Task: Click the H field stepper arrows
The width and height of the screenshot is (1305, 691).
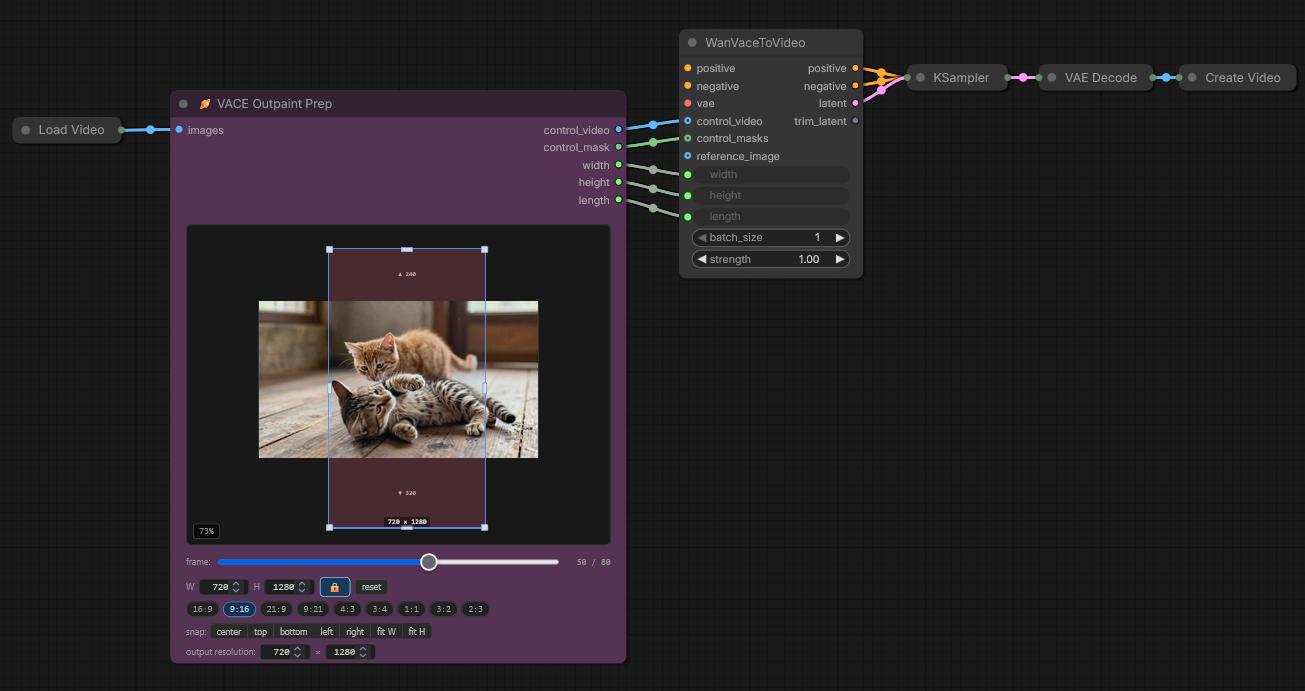Action: click(302, 587)
